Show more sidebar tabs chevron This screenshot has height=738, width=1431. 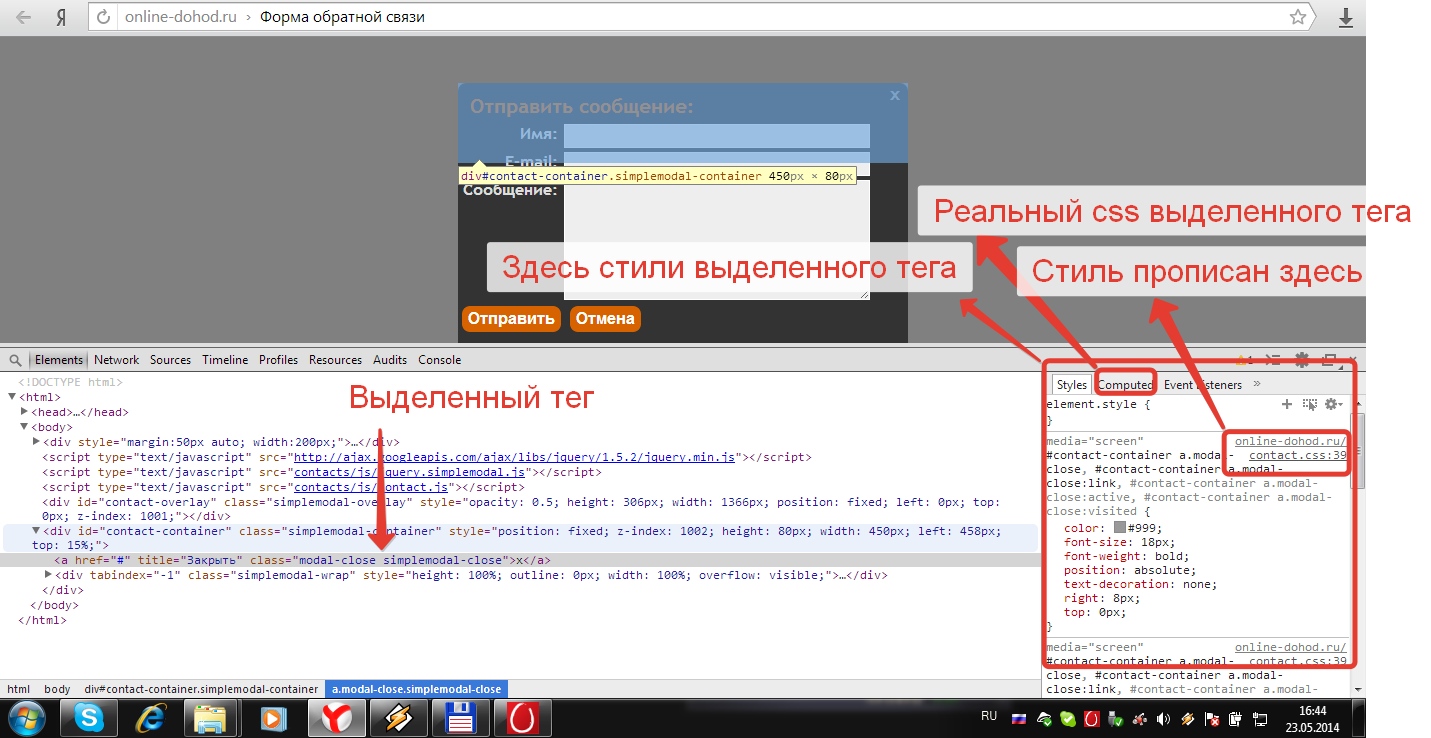1256,384
